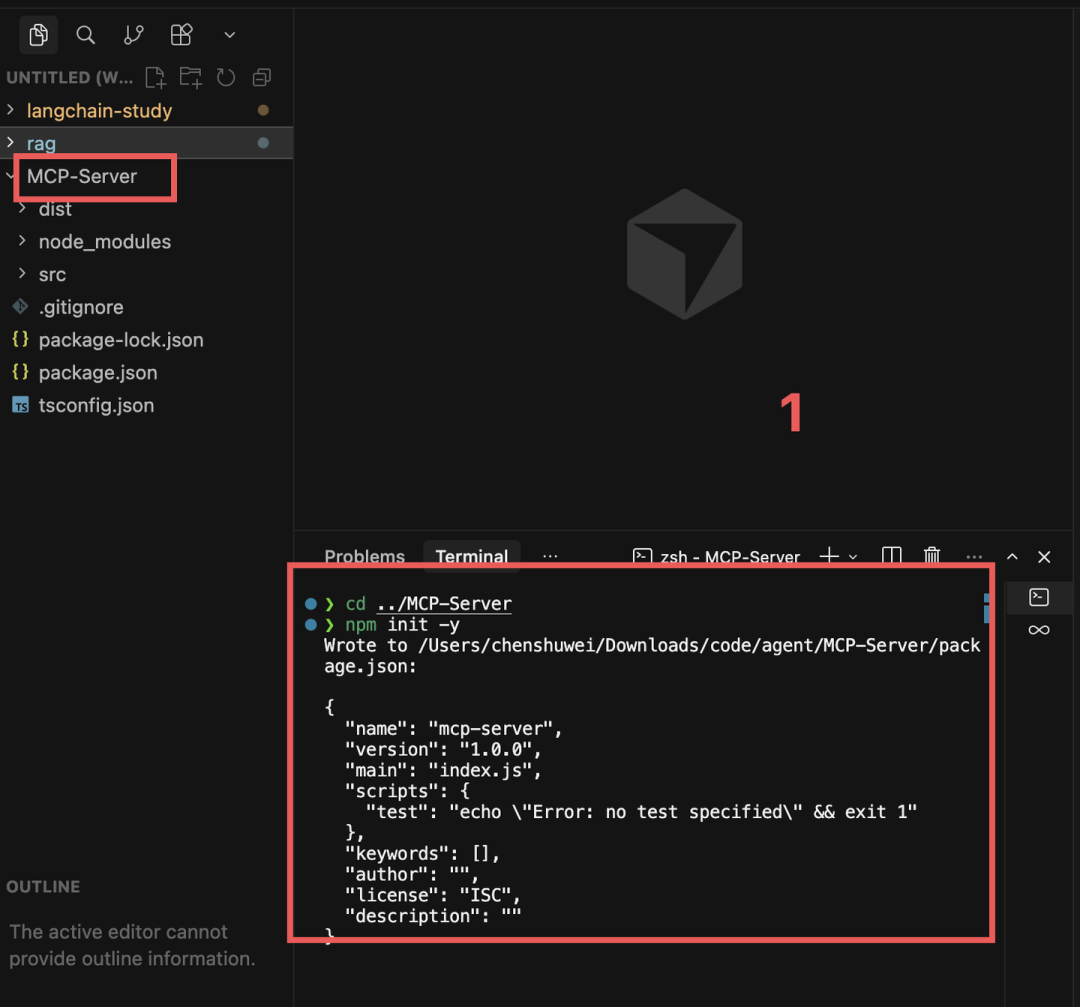Click the UNTITLED workspace header
The height and width of the screenshot is (1007, 1080).
(x=70, y=77)
